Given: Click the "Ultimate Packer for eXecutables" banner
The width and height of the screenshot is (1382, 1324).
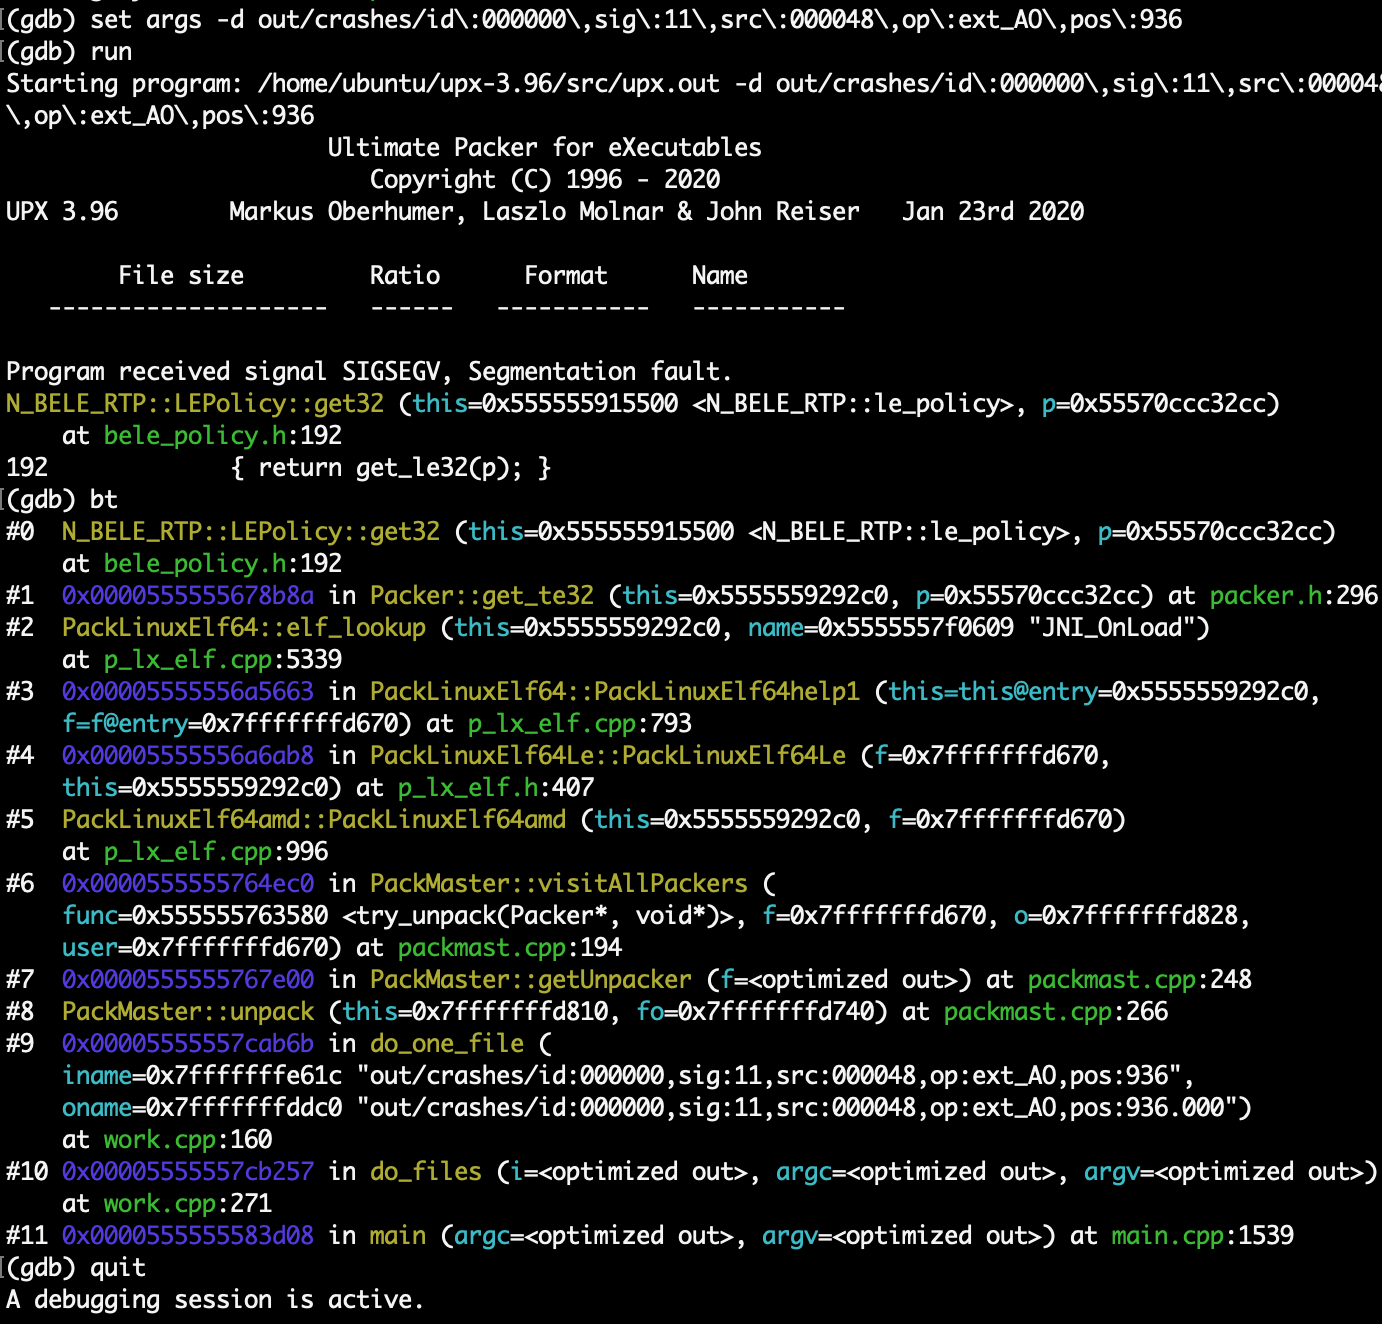Looking at the screenshot, I should pos(544,148).
